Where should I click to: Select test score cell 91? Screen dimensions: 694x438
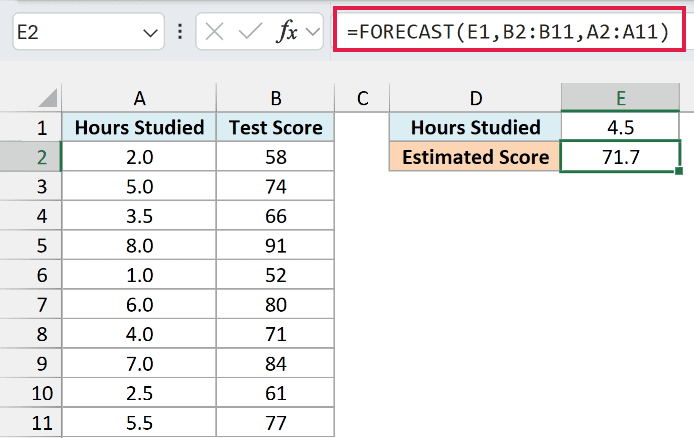pos(276,245)
